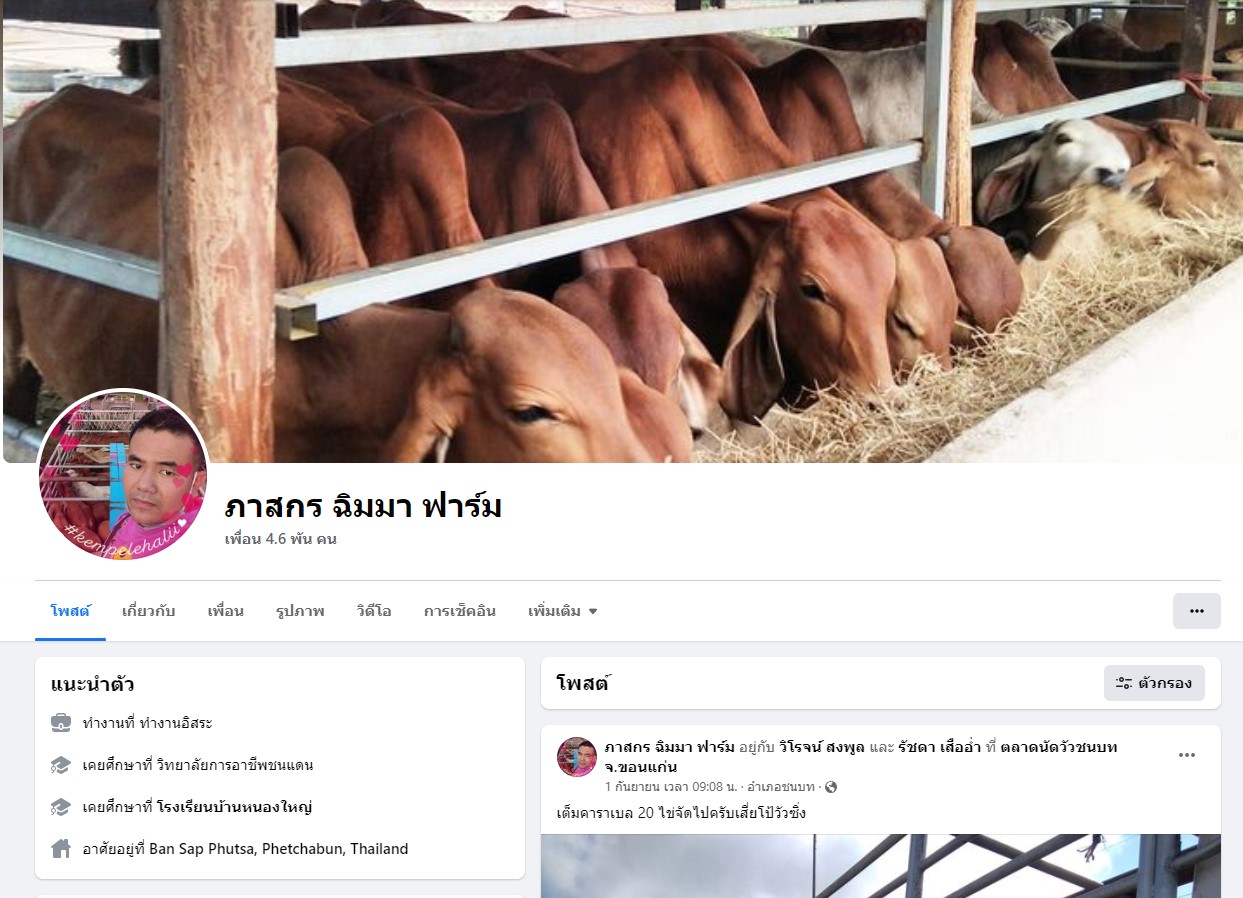Click the graduation cap icon beside วิทยาลัยการอาชีพชนแดน

coord(61,765)
